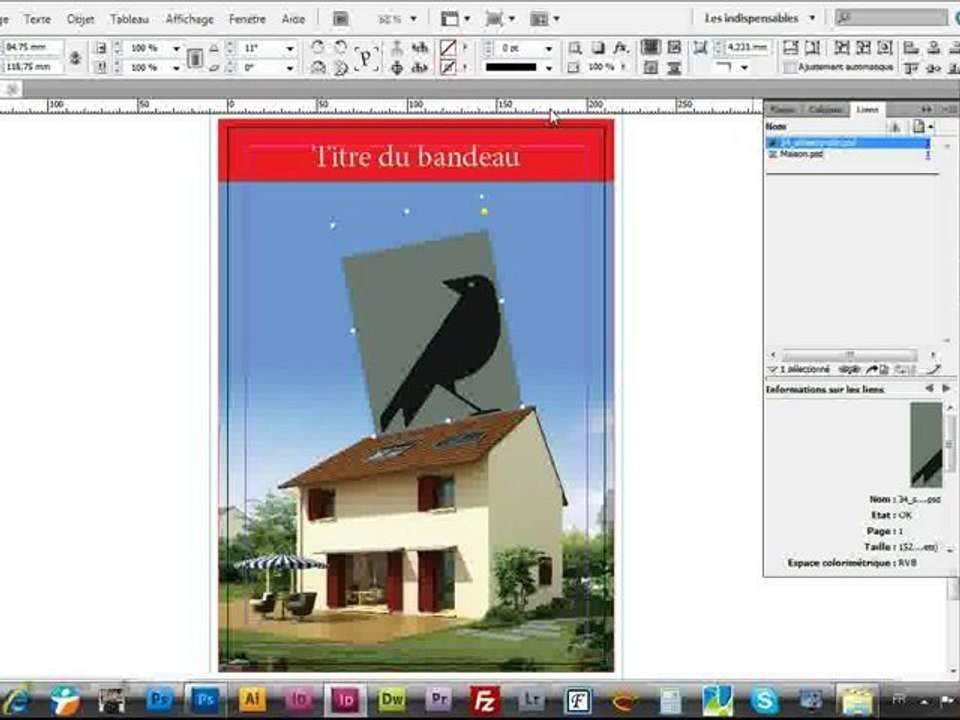Click the link preview thumbnail
This screenshot has height=720, width=960.
click(x=926, y=444)
